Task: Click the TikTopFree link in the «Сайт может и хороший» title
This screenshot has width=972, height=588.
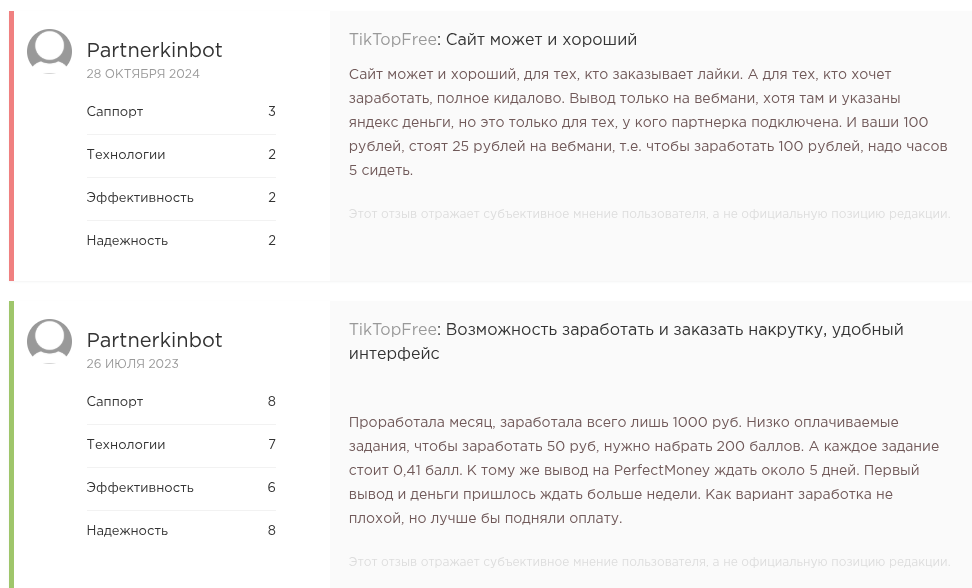Action: pos(393,40)
